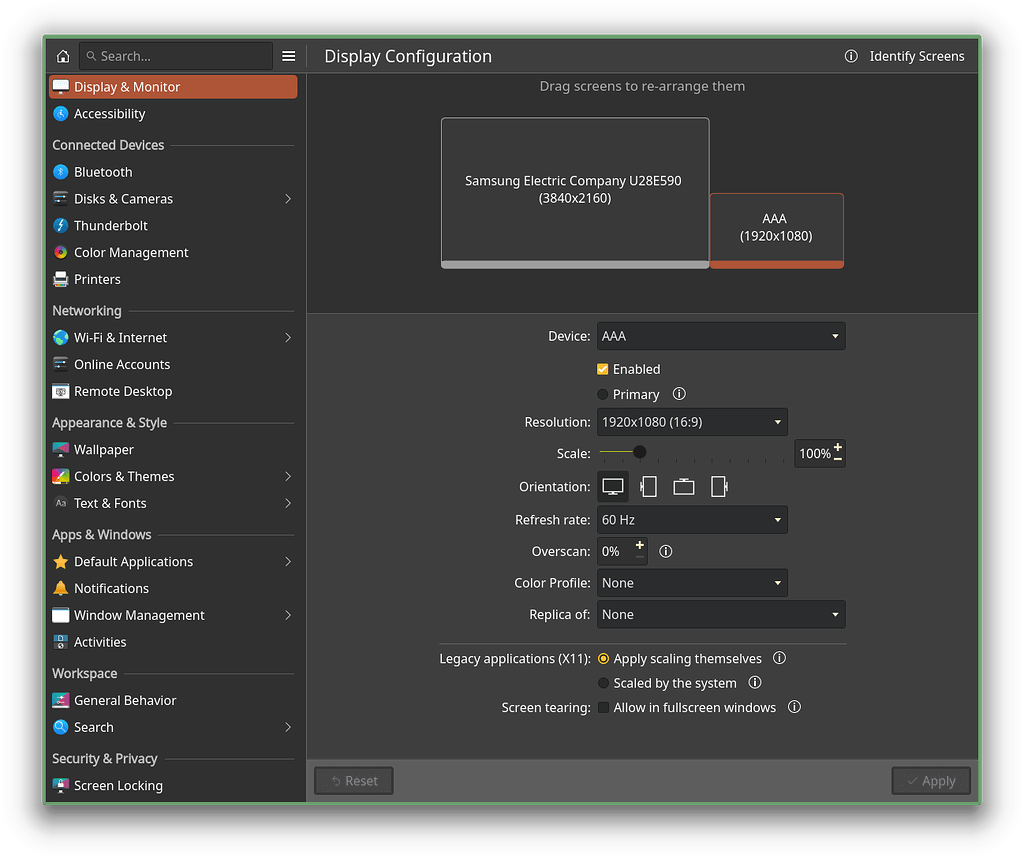The width and height of the screenshot is (1024, 858).
Task: Select Scaled by the system for legacy apps
Action: (x=602, y=683)
